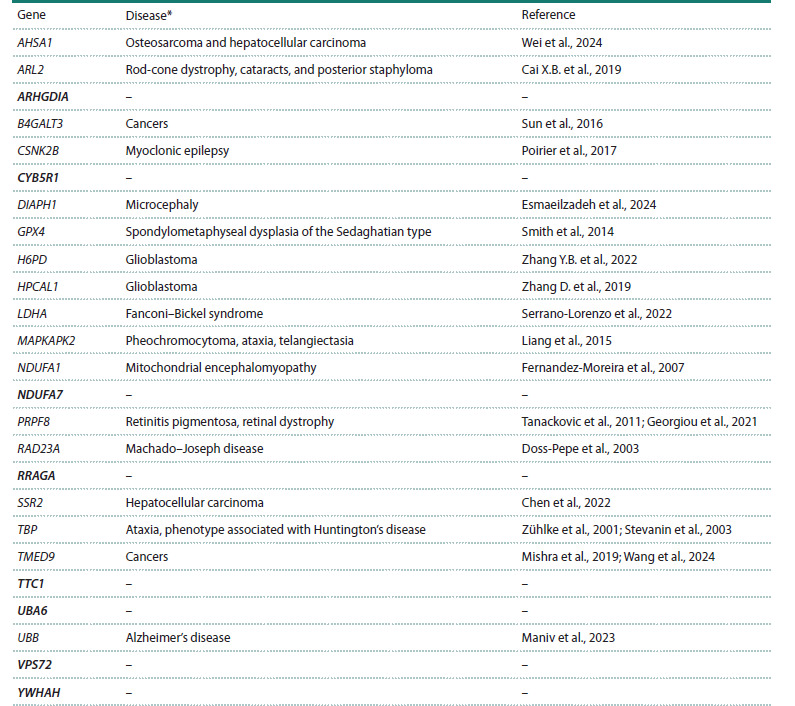Select the bold gene CYB5R1

(38, 178)
